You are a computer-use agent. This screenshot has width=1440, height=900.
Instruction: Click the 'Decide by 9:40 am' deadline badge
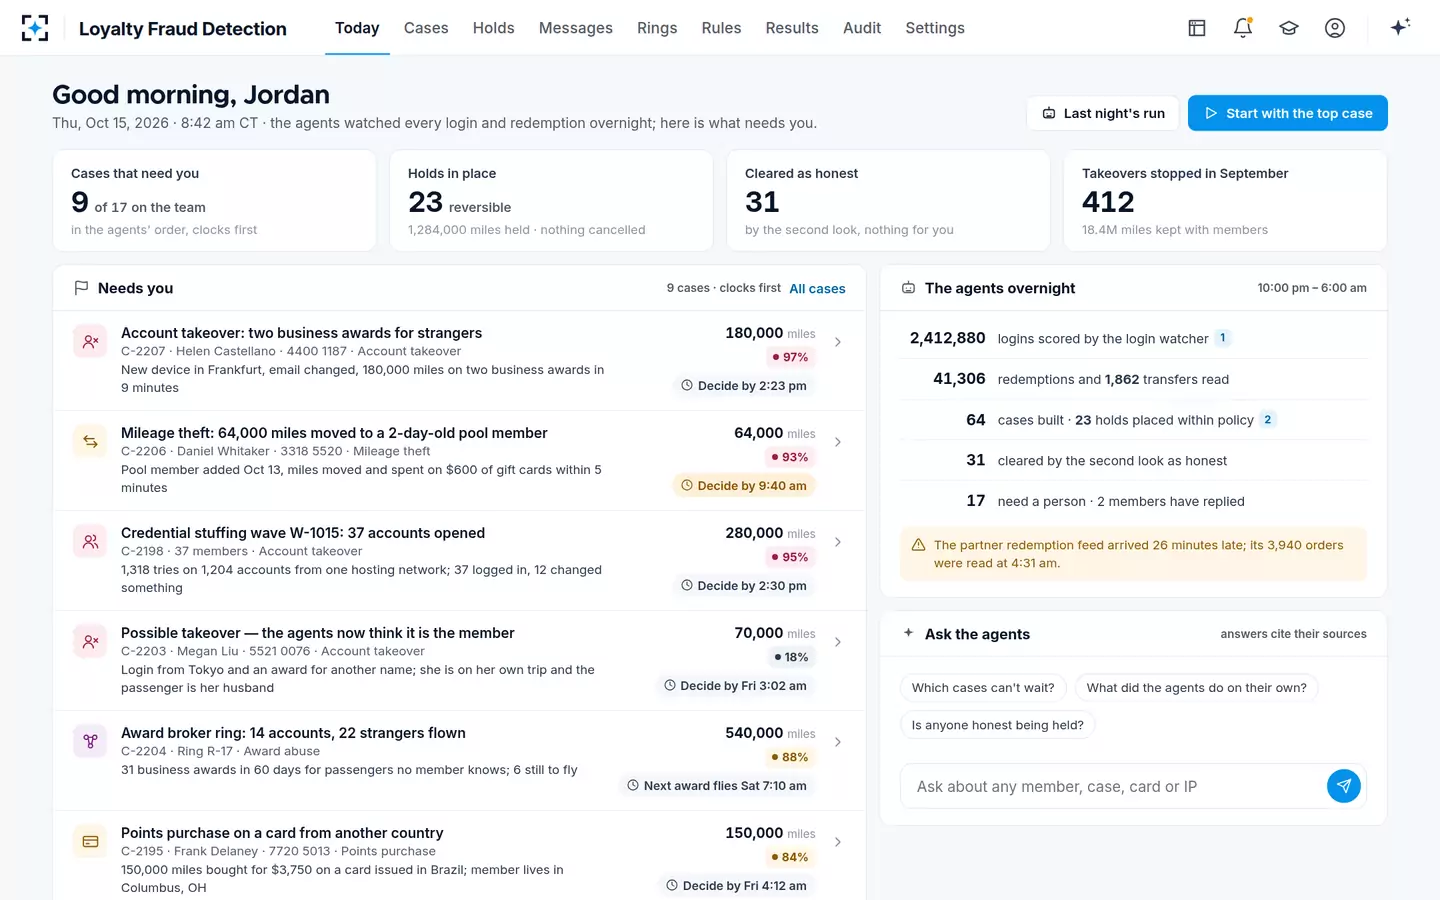[744, 486]
